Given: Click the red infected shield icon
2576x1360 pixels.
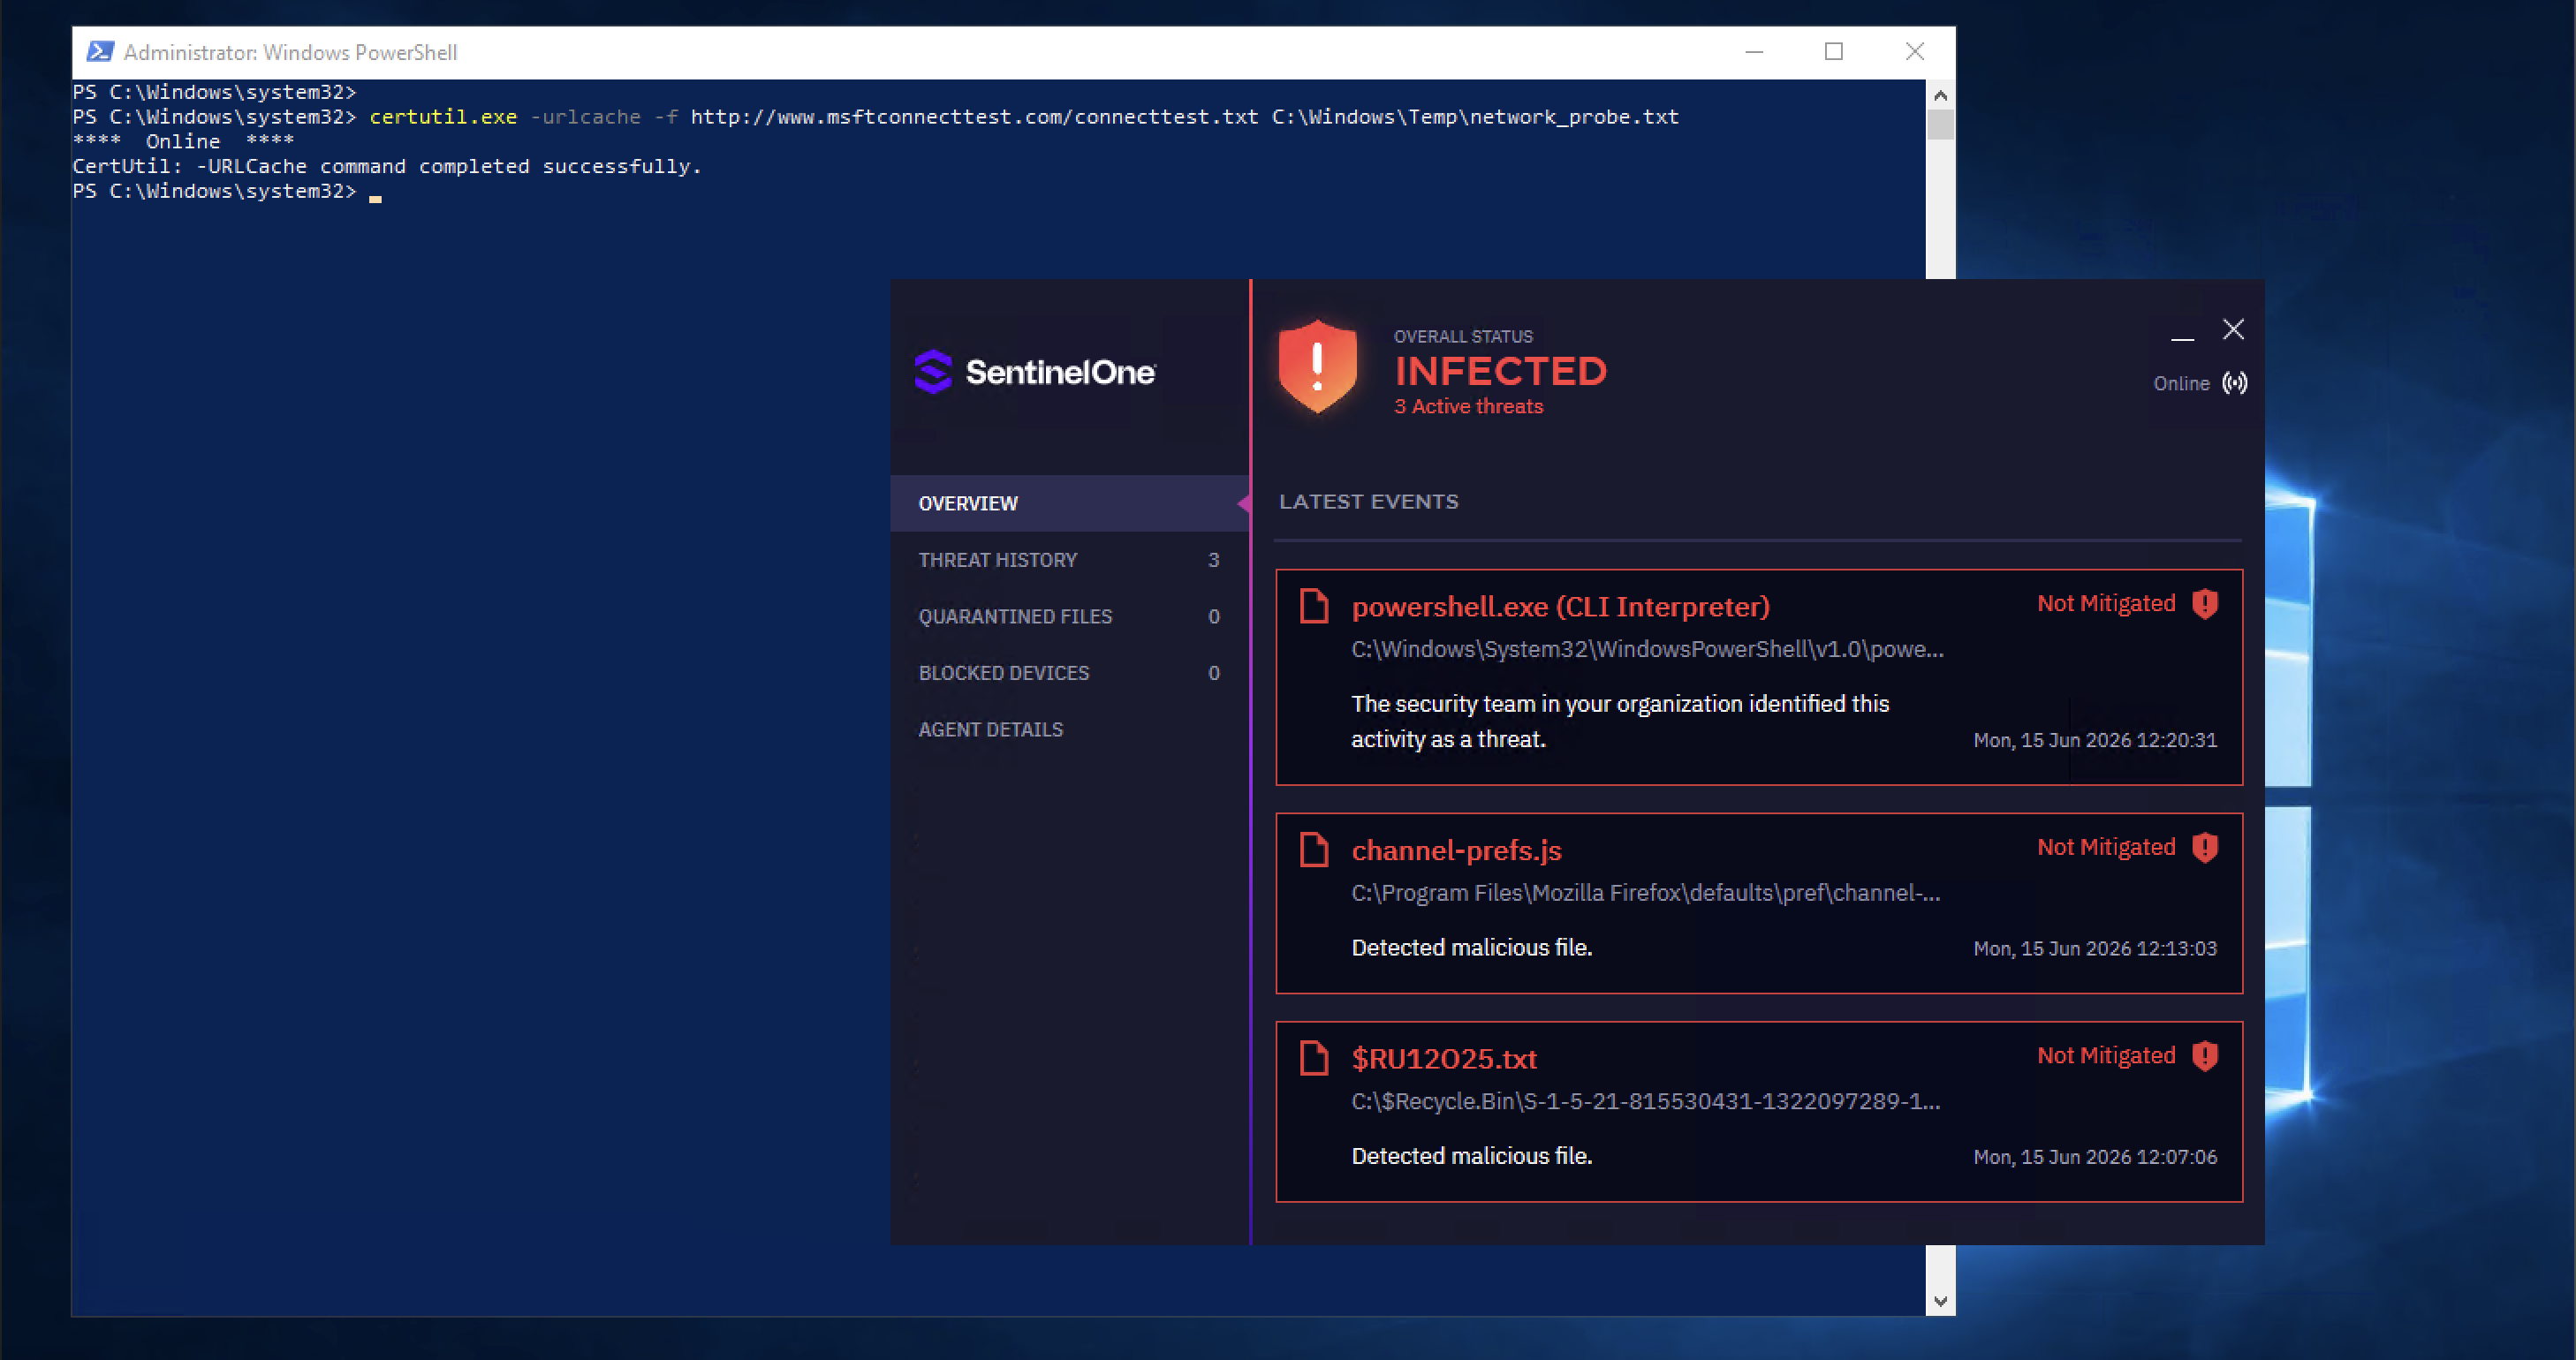Looking at the screenshot, I should 1317,366.
